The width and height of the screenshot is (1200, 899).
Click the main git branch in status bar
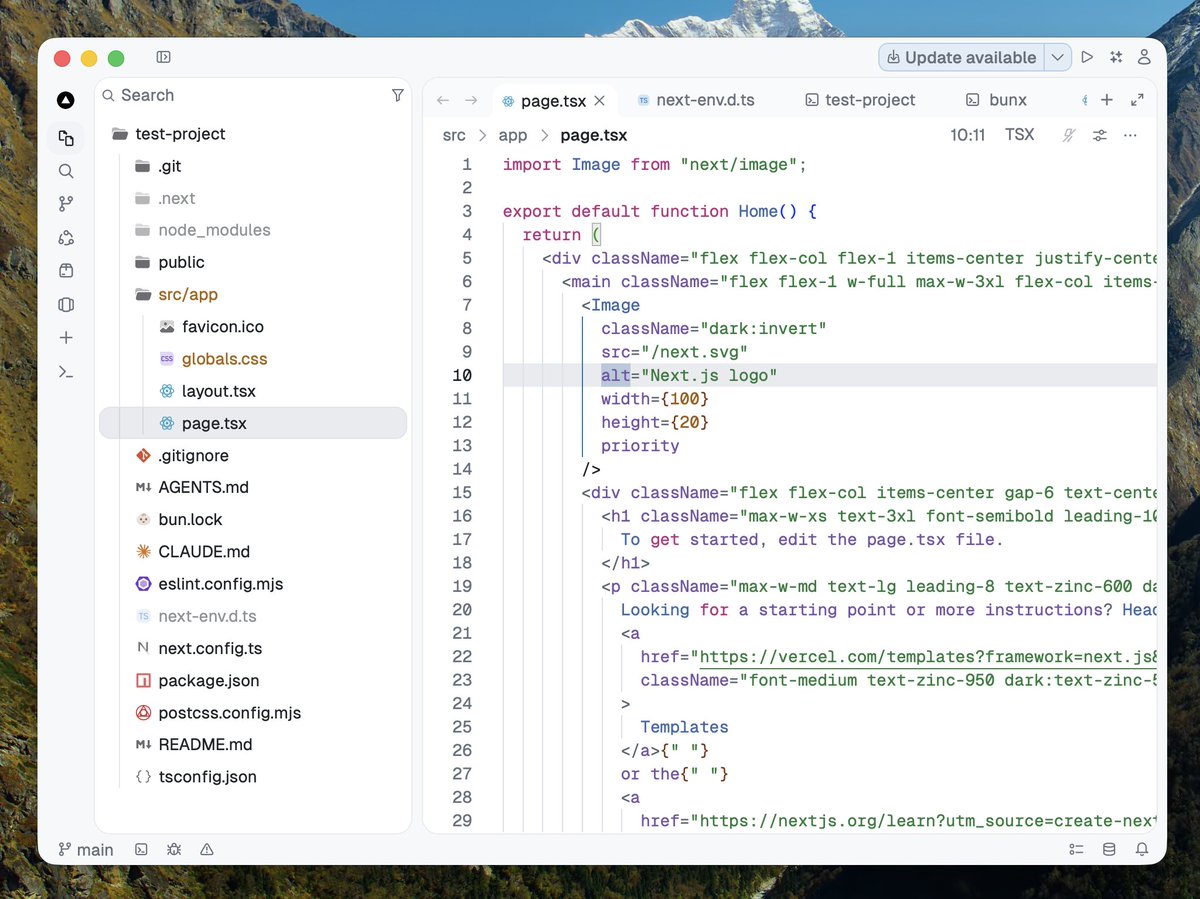pyautogui.click(x=86, y=849)
